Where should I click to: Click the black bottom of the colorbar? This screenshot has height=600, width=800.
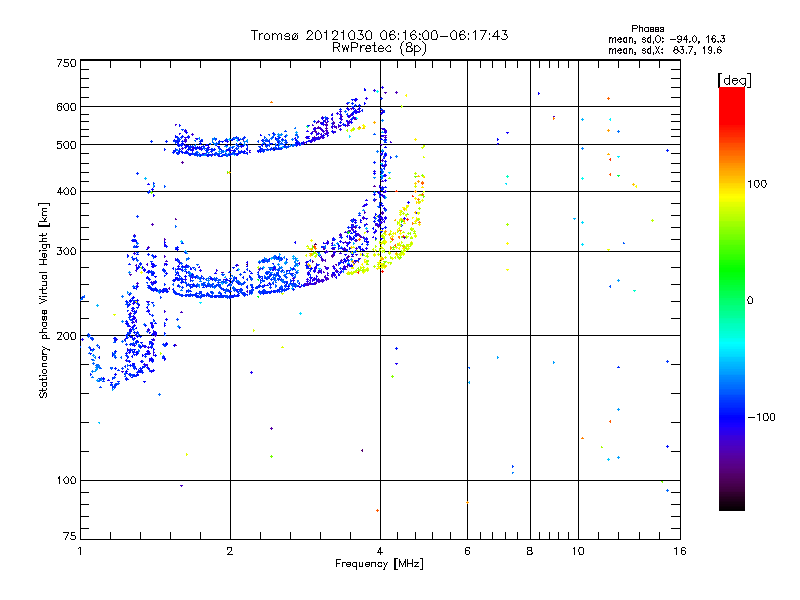click(732, 503)
